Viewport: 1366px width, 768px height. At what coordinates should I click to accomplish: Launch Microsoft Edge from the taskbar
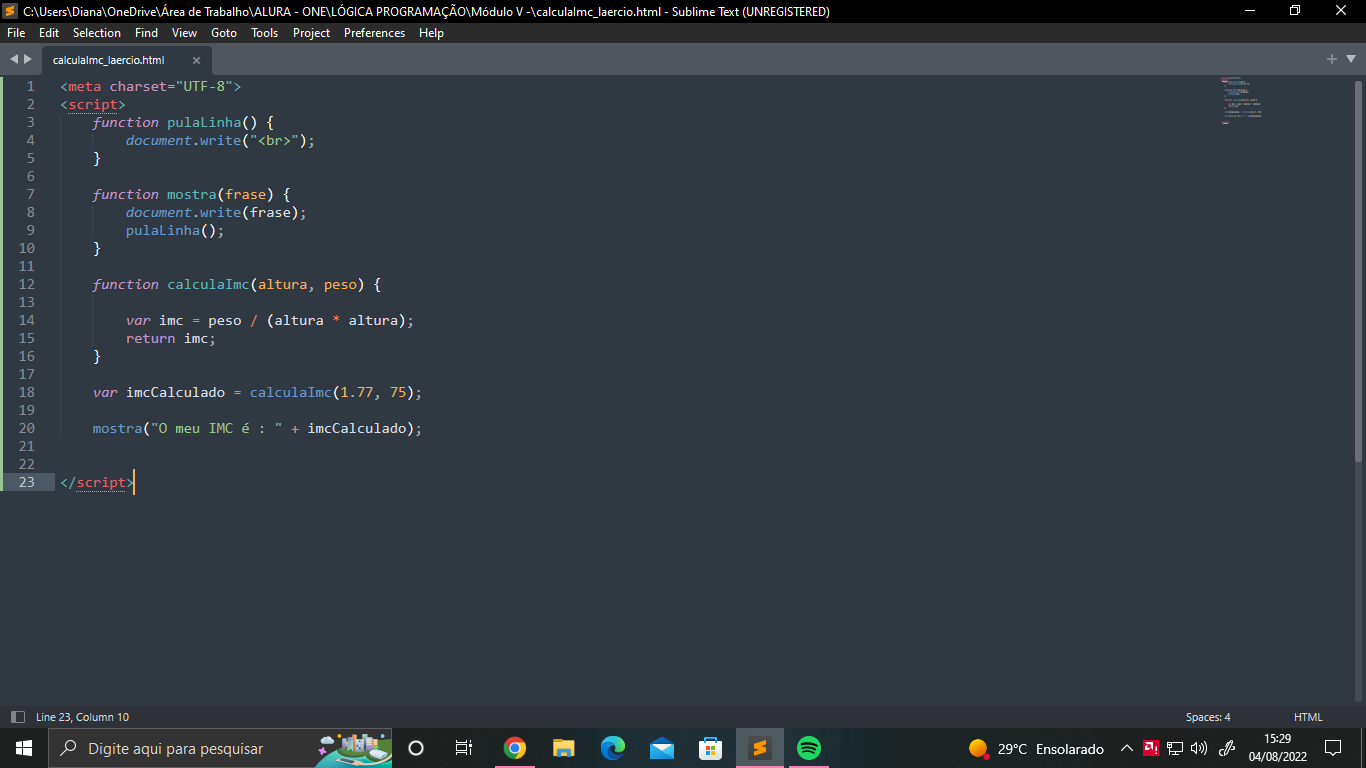tap(613, 748)
